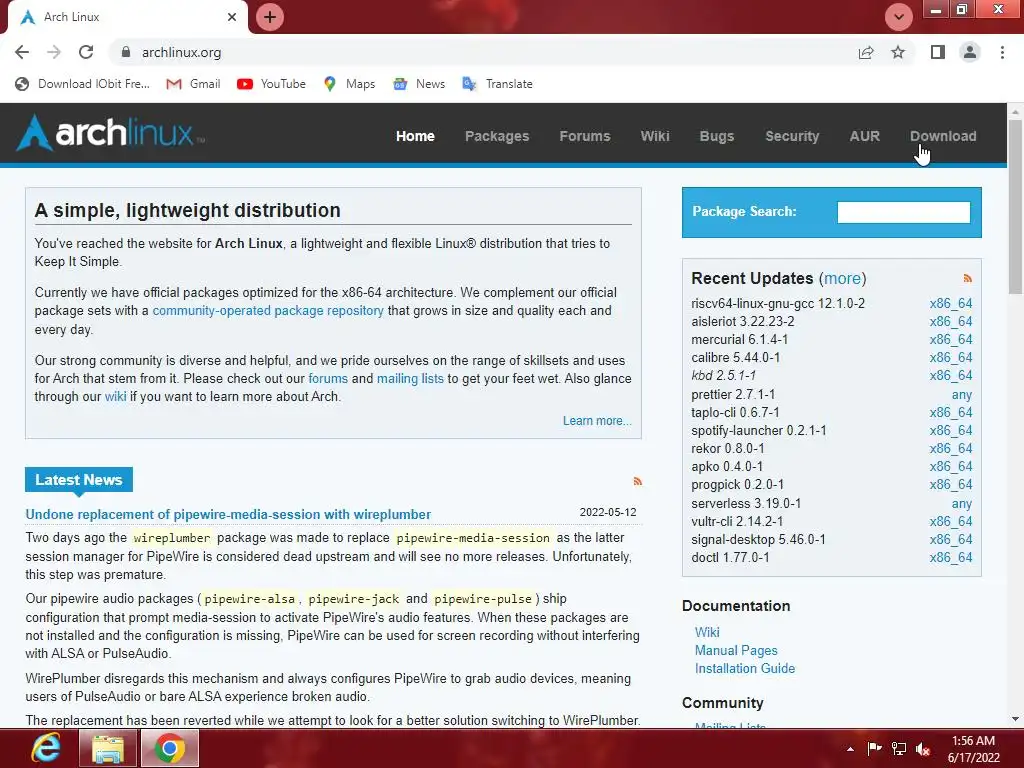
Task: Open the doctl 1.77.0-1 package
Action: [730, 558]
